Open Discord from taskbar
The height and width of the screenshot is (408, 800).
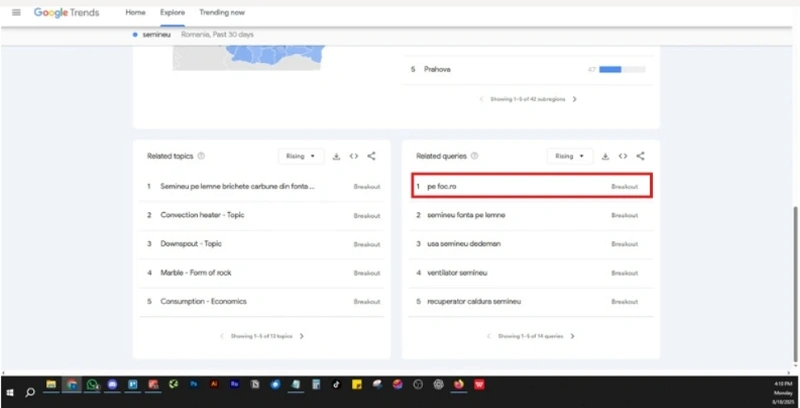pos(113,385)
